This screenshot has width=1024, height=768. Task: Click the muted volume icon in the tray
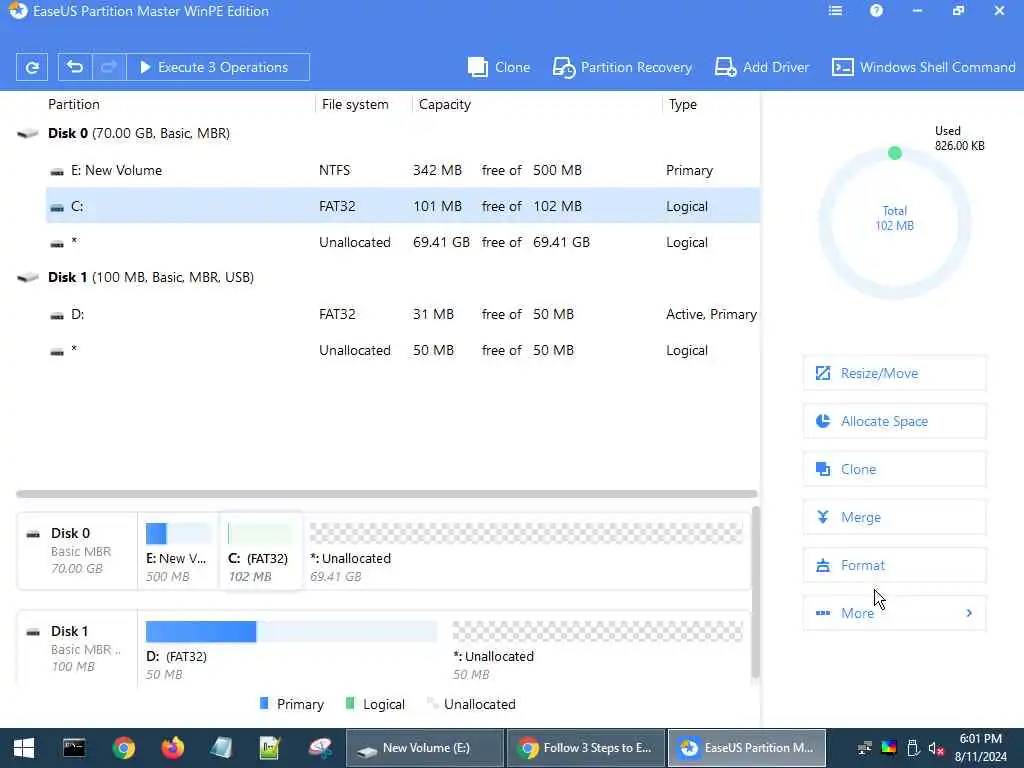[936, 748]
